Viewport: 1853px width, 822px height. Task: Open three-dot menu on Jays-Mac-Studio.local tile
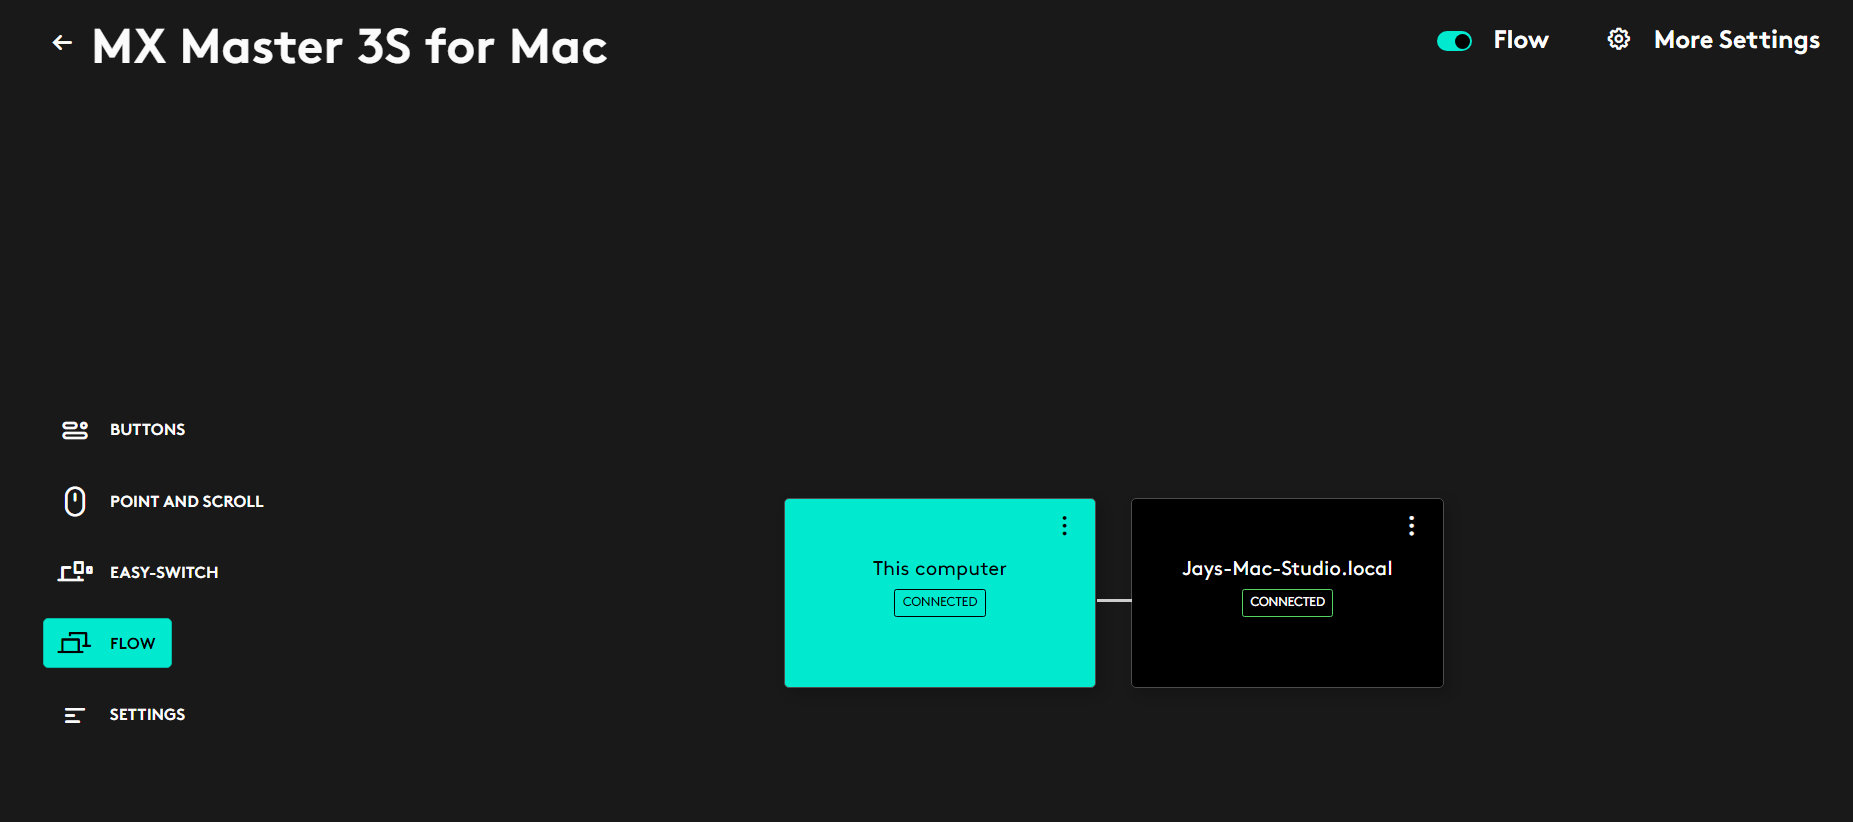click(x=1411, y=526)
